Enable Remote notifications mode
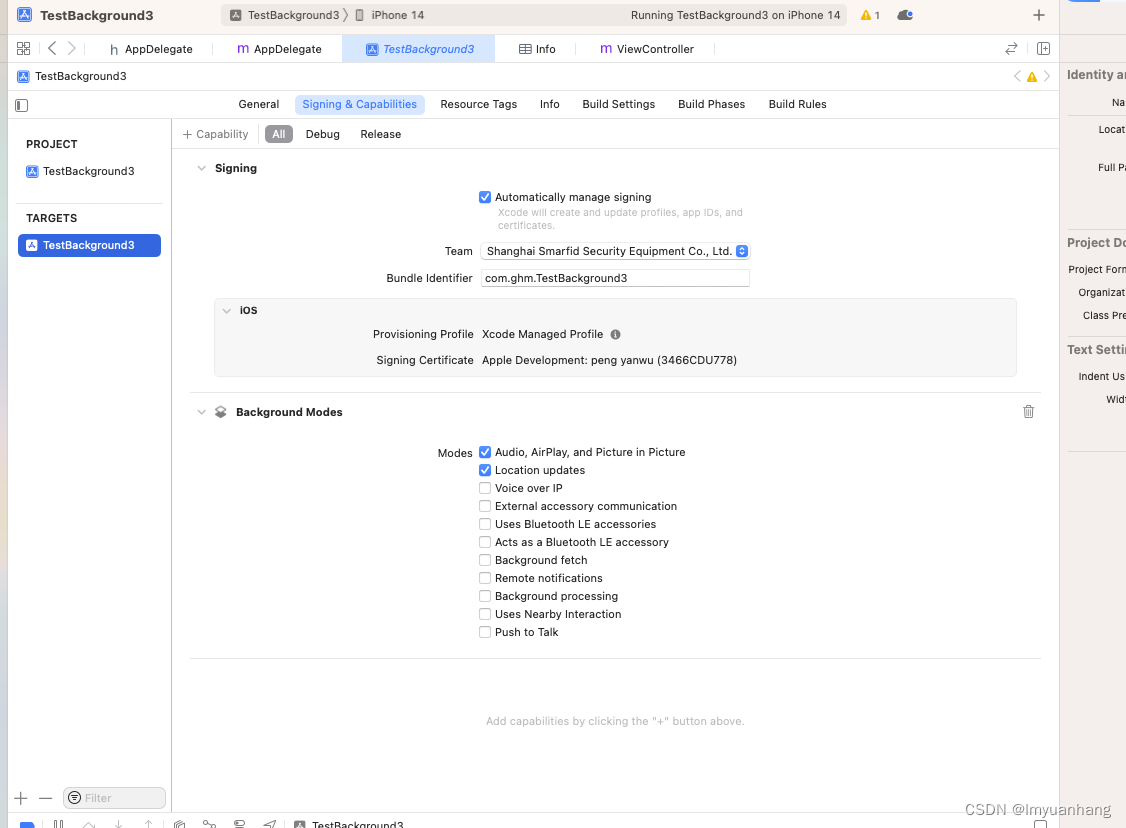This screenshot has width=1126, height=828. point(485,577)
